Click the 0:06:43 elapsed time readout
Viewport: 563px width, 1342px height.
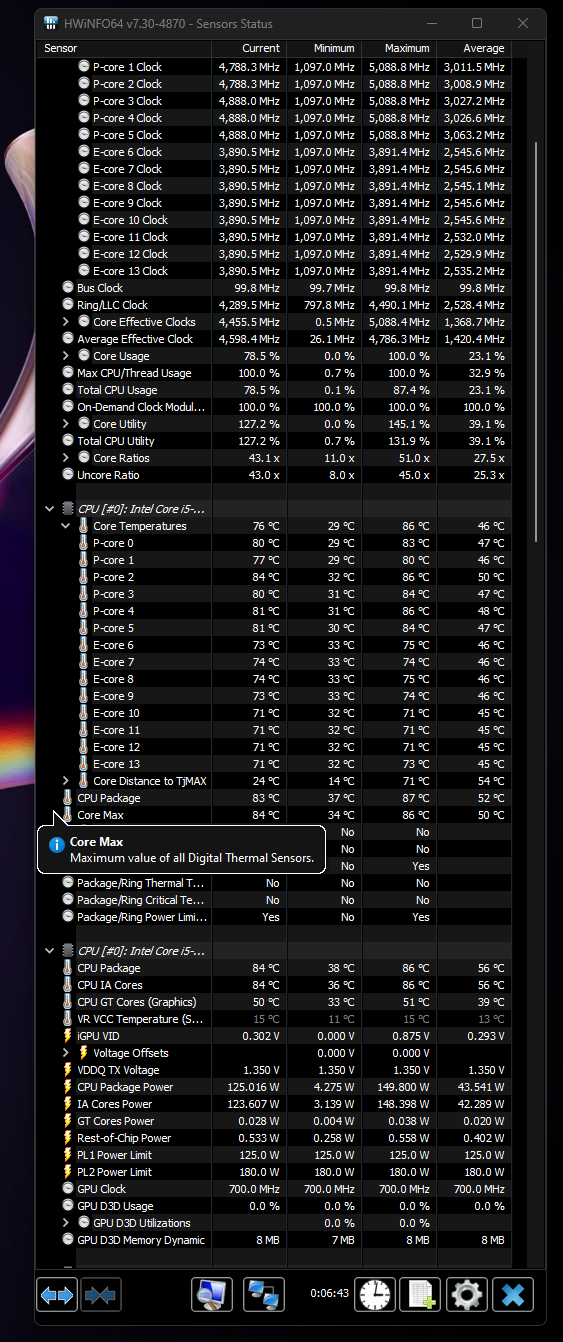click(x=329, y=1293)
